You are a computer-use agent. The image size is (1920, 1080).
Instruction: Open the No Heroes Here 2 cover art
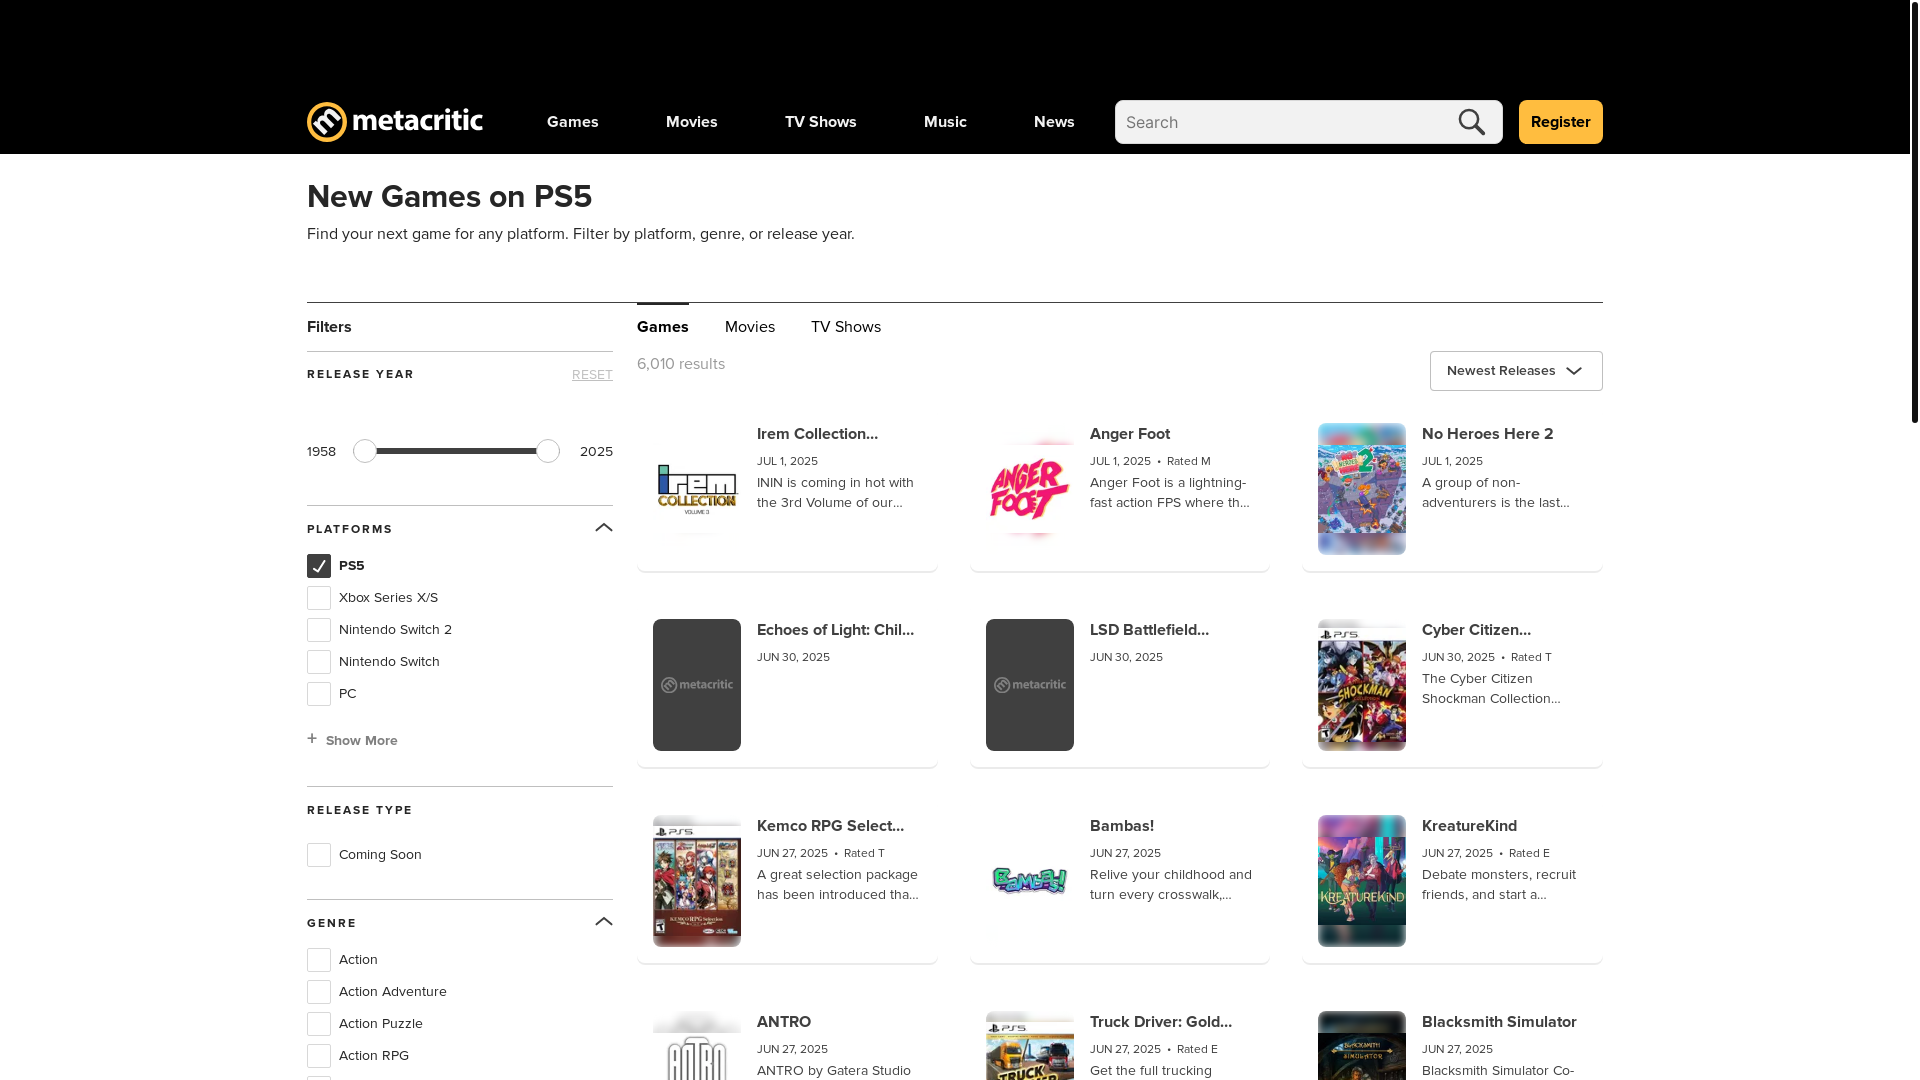(1362, 489)
